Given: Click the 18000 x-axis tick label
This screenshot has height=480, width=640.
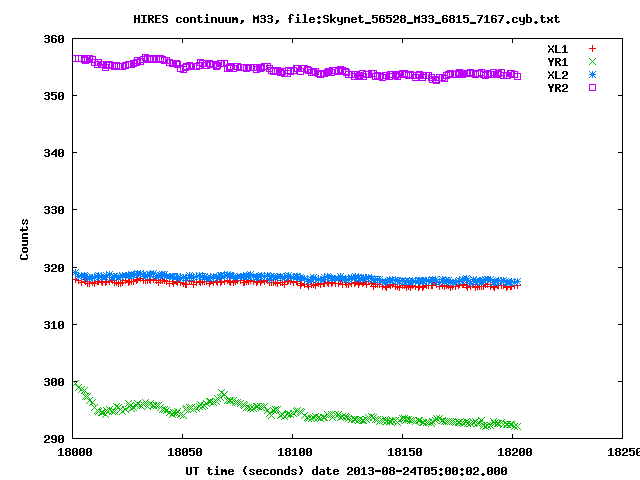Looking at the screenshot, I should coord(75,452).
